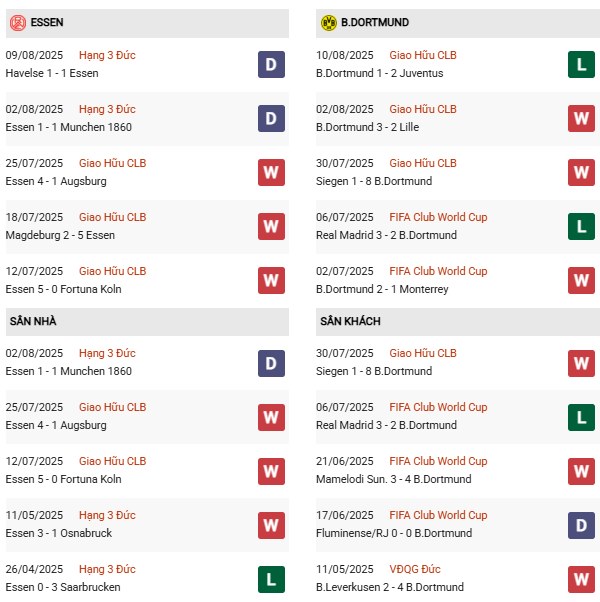The height and width of the screenshot is (602, 600).
Task: Select the D badge for Fluminense vs Dortmund
Action: [581, 524]
